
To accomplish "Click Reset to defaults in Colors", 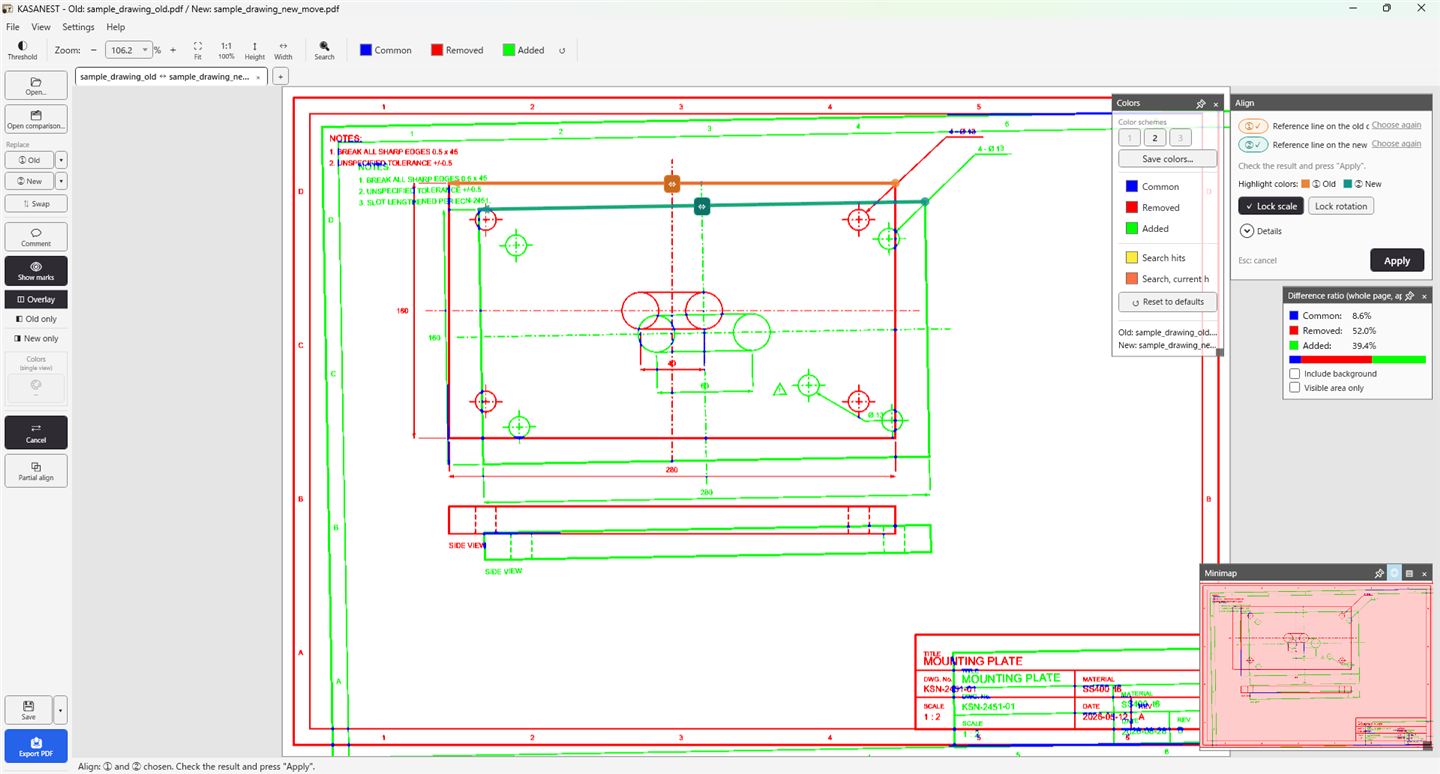I will click(x=1168, y=301).
